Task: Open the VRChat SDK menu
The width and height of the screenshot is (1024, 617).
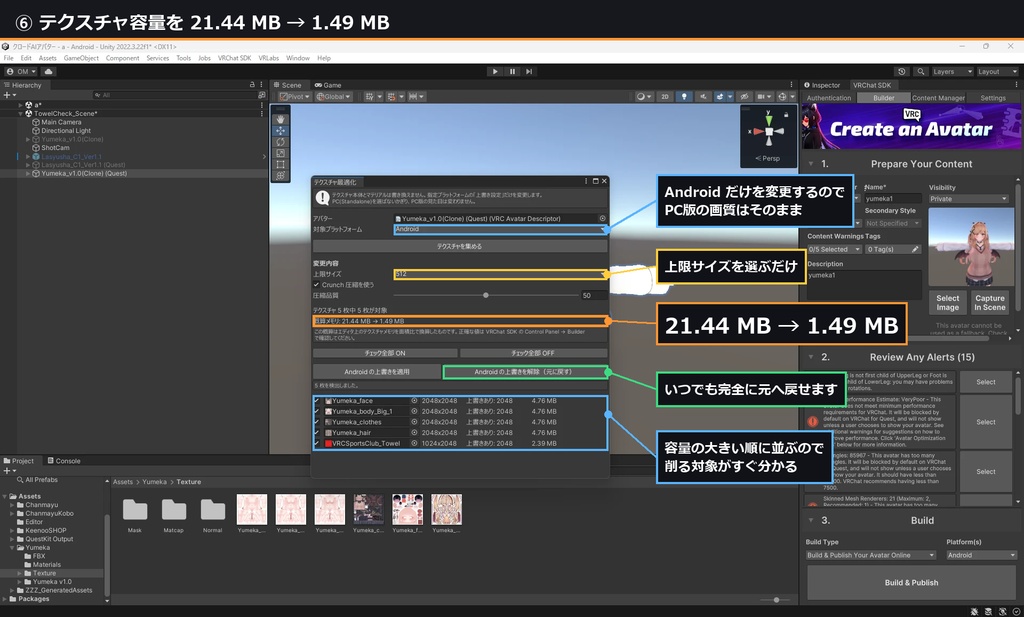Action: (234, 58)
